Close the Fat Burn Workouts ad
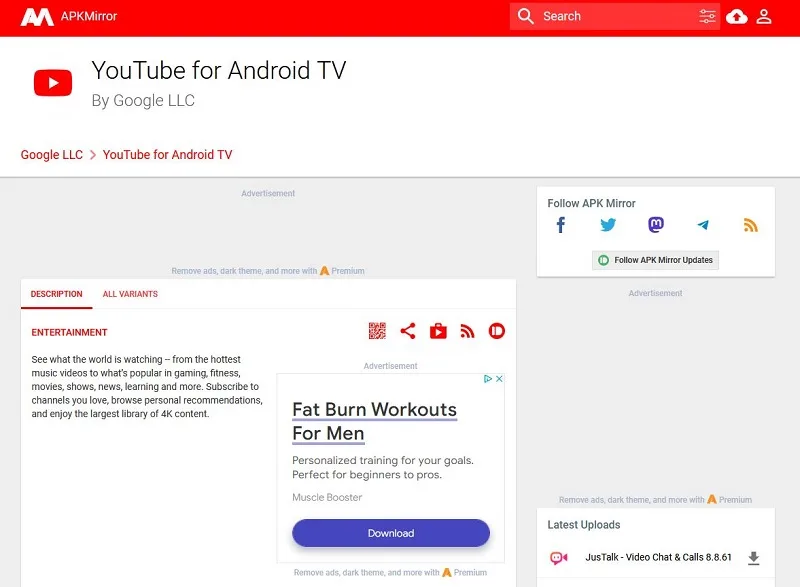The image size is (800, 587). (x=499, y=379)
